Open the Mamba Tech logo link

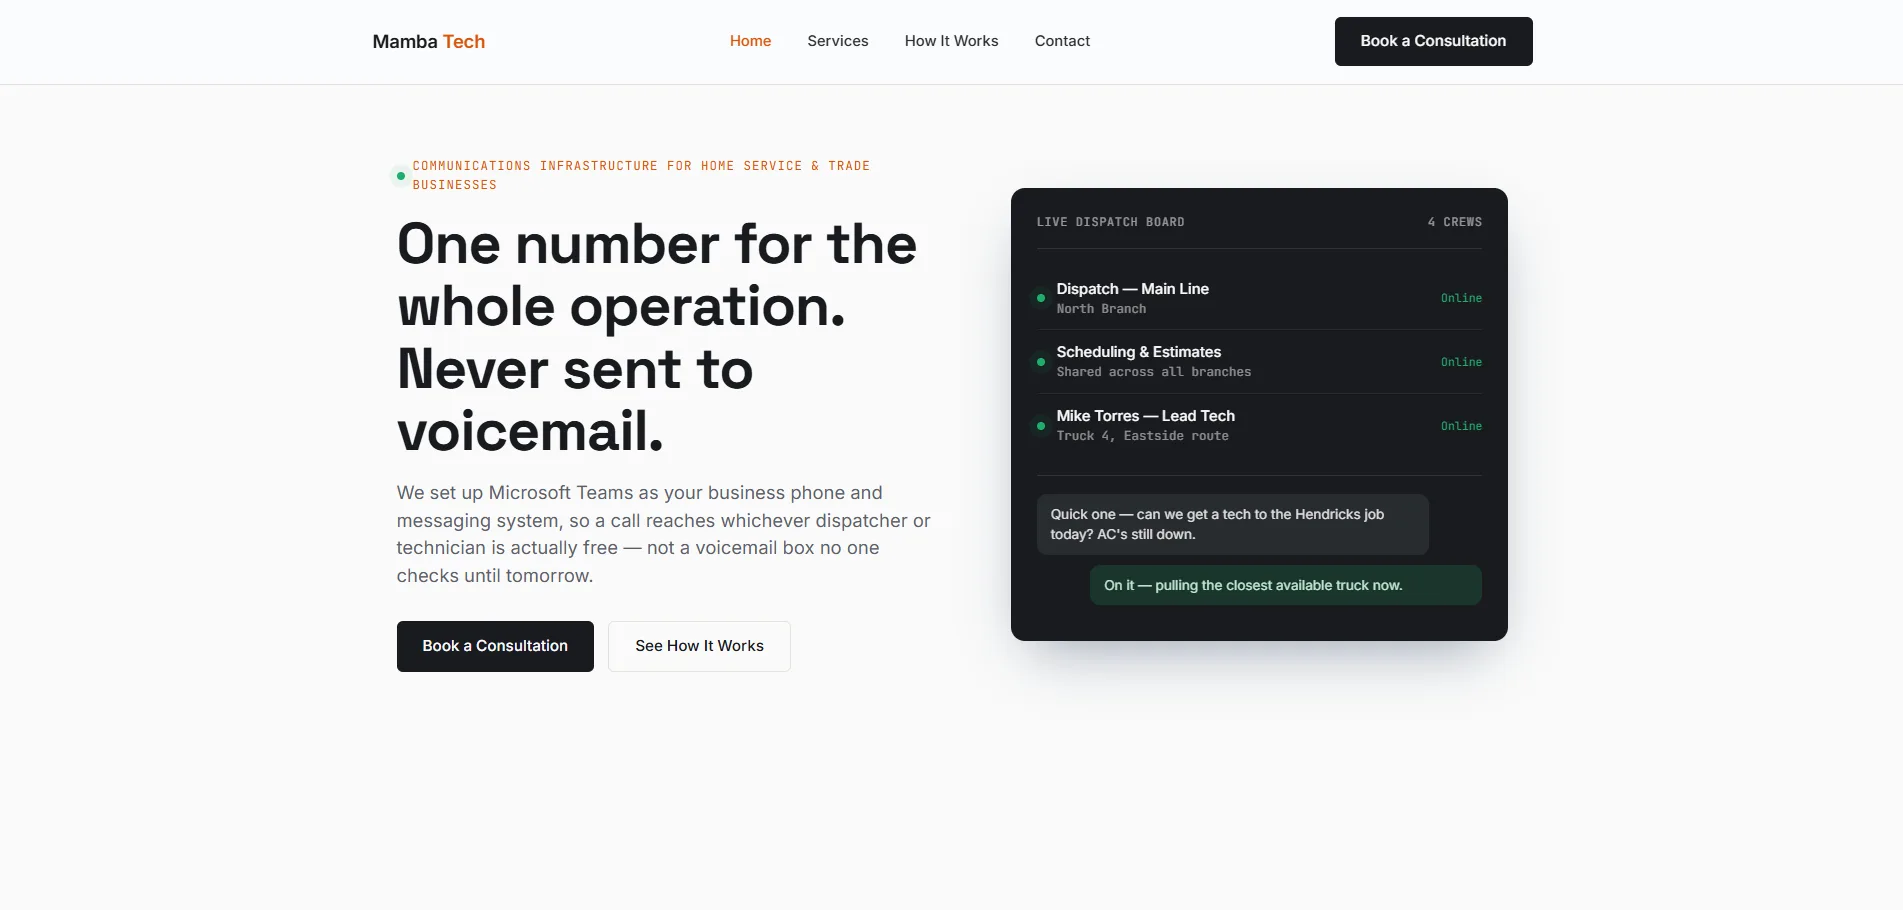coord(428,41)
